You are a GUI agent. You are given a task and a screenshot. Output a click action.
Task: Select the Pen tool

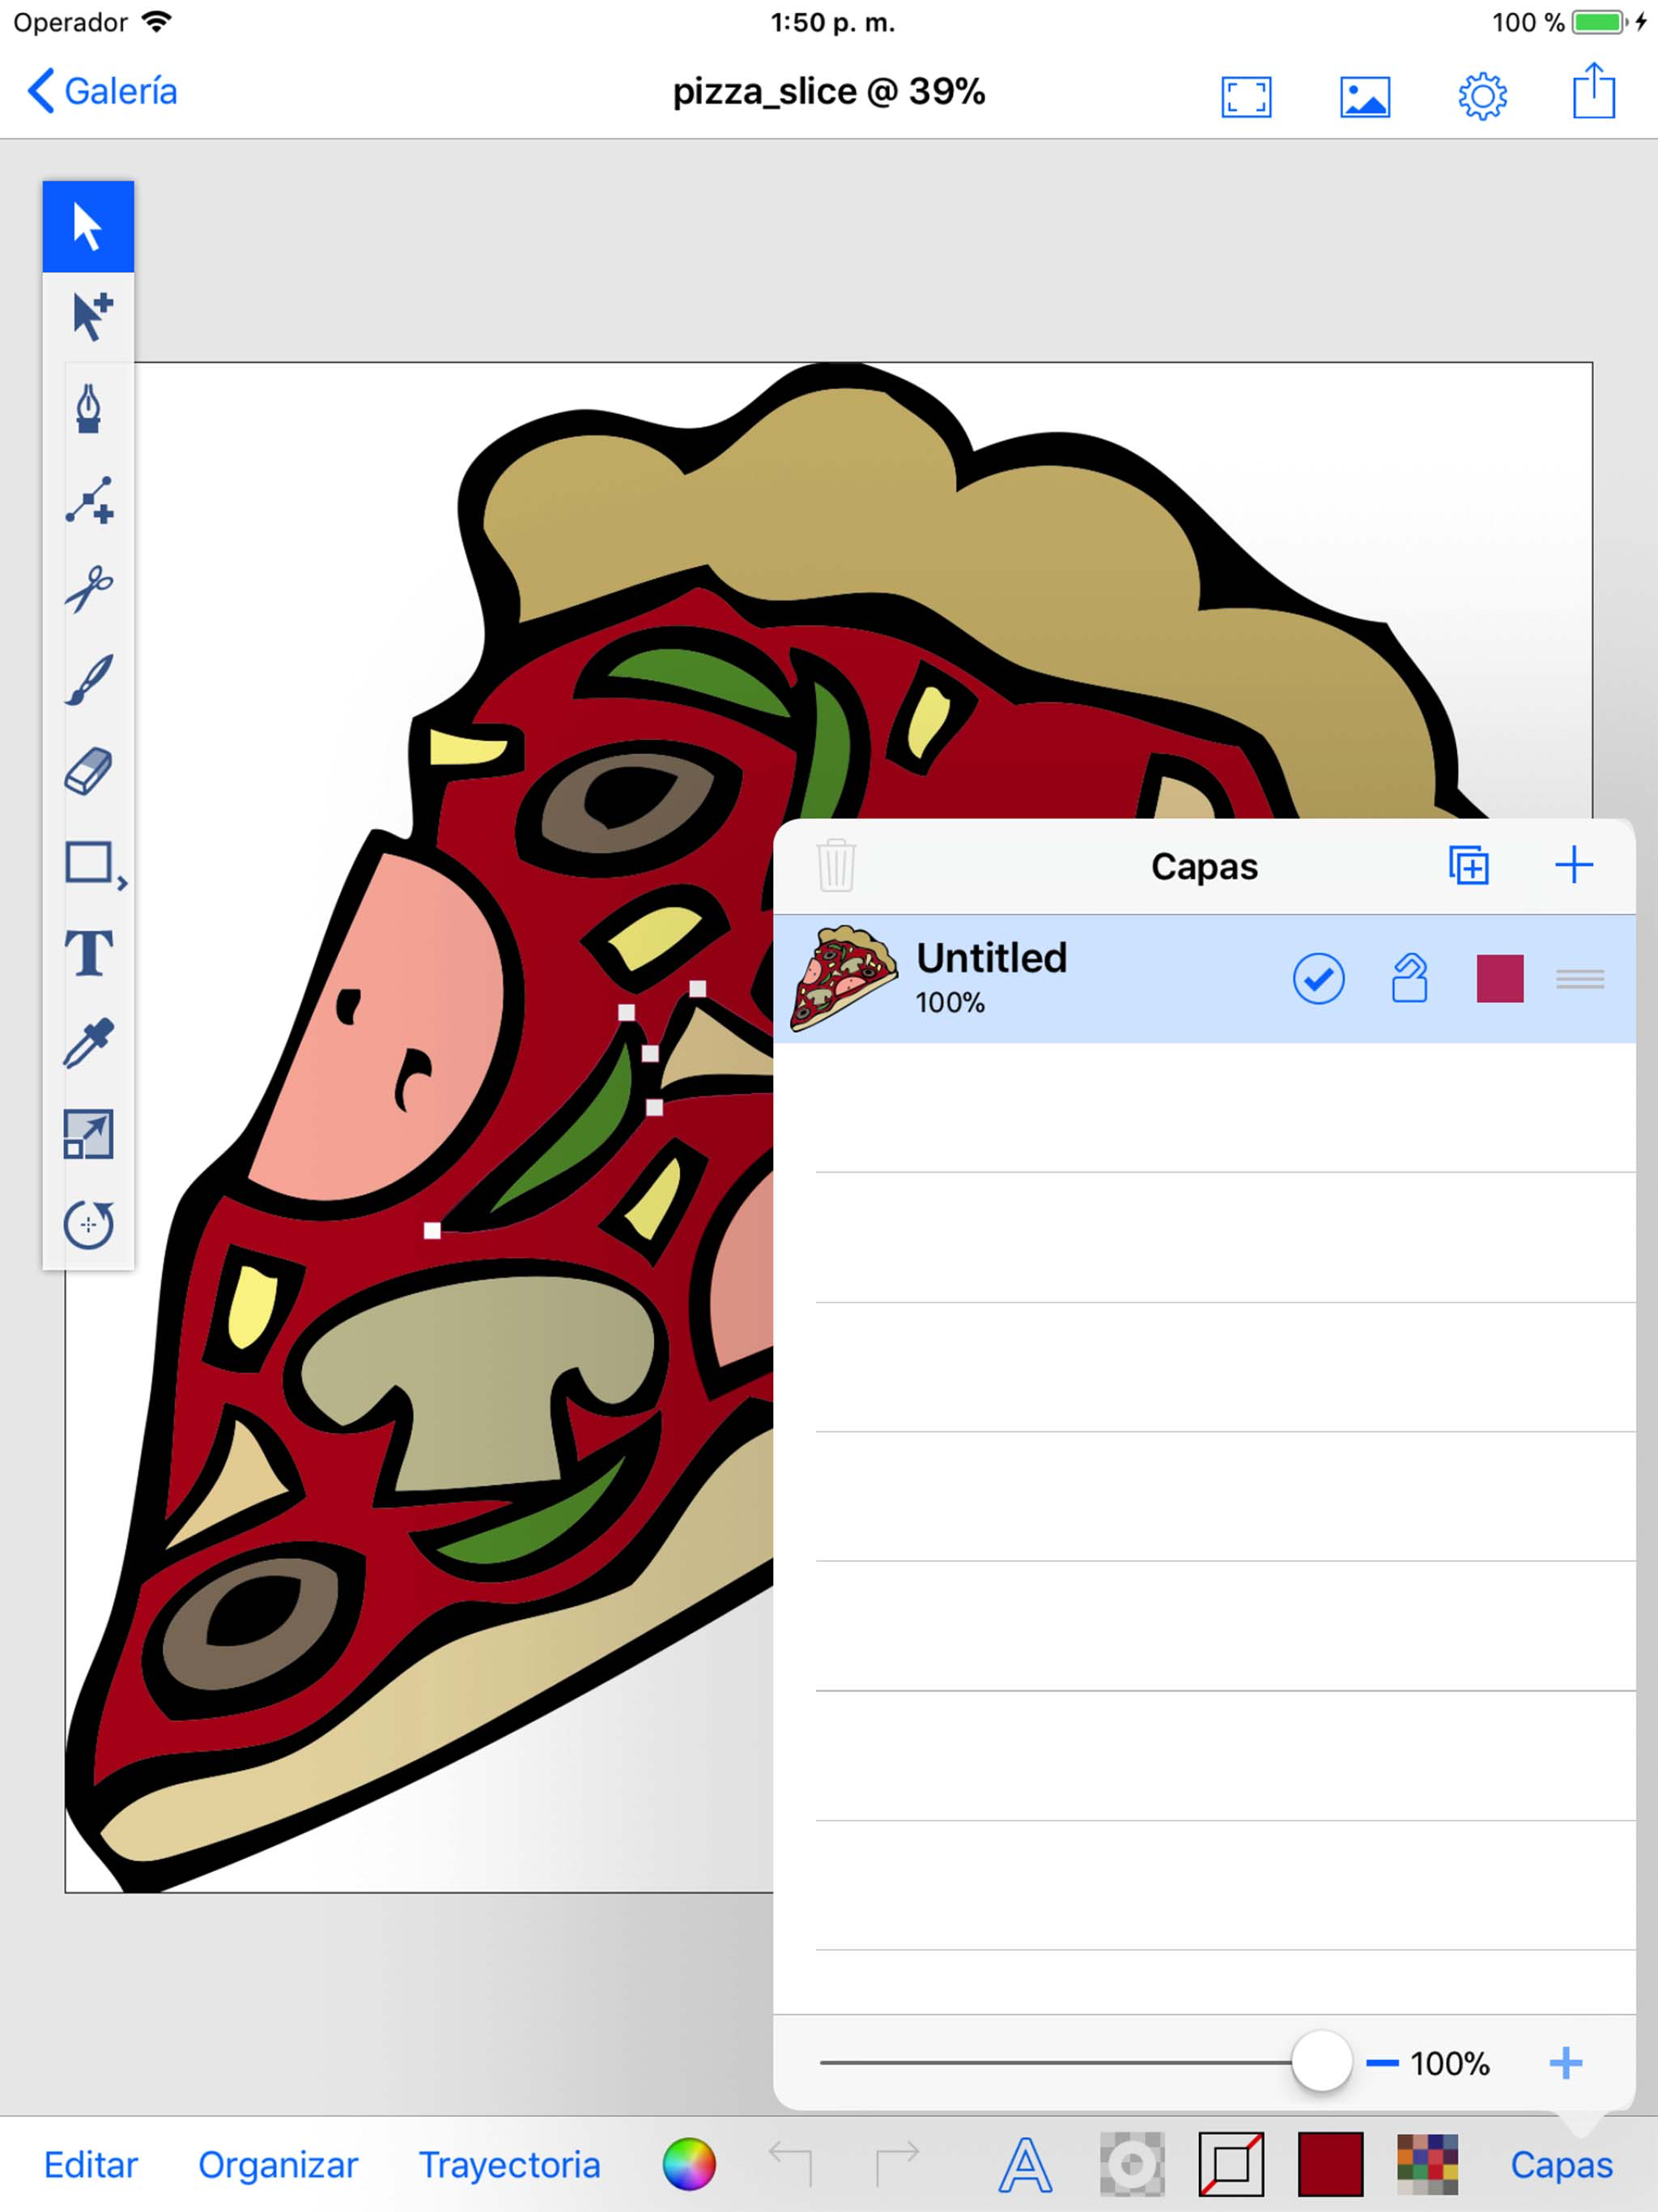[88, 408]
